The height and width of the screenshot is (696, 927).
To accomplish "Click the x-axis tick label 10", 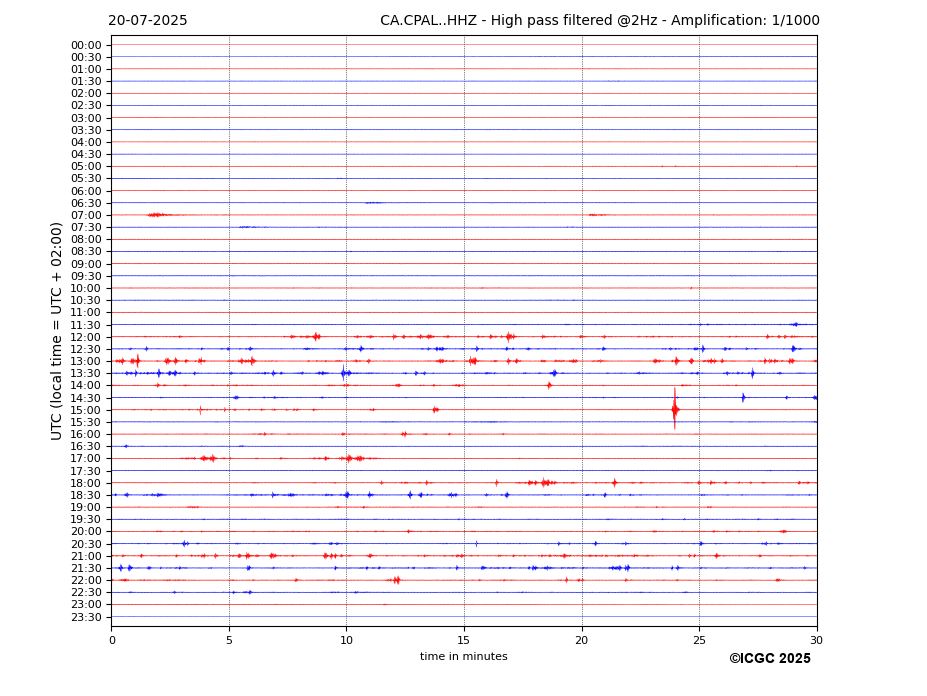I will point(346,640).
